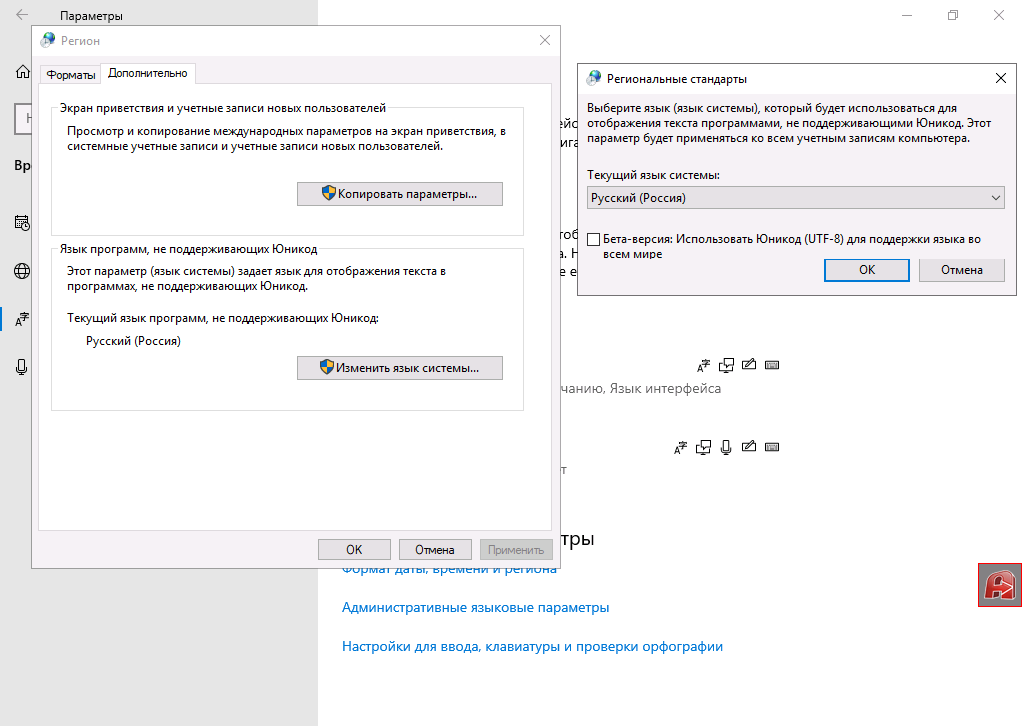Open Date & time via calendar clock icon
The image size is (1022, 726).
pos(21,222)
